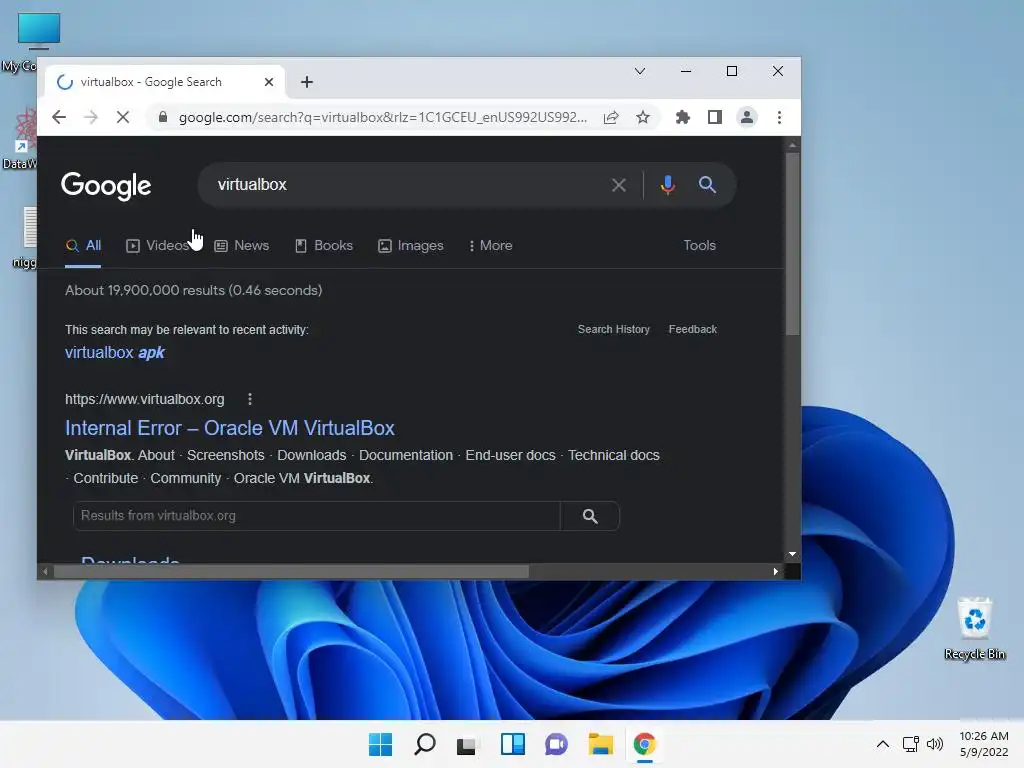Screen dimensions: 1024x768
Task: Open Task View on the taskbar
Action: coord(468,744)
